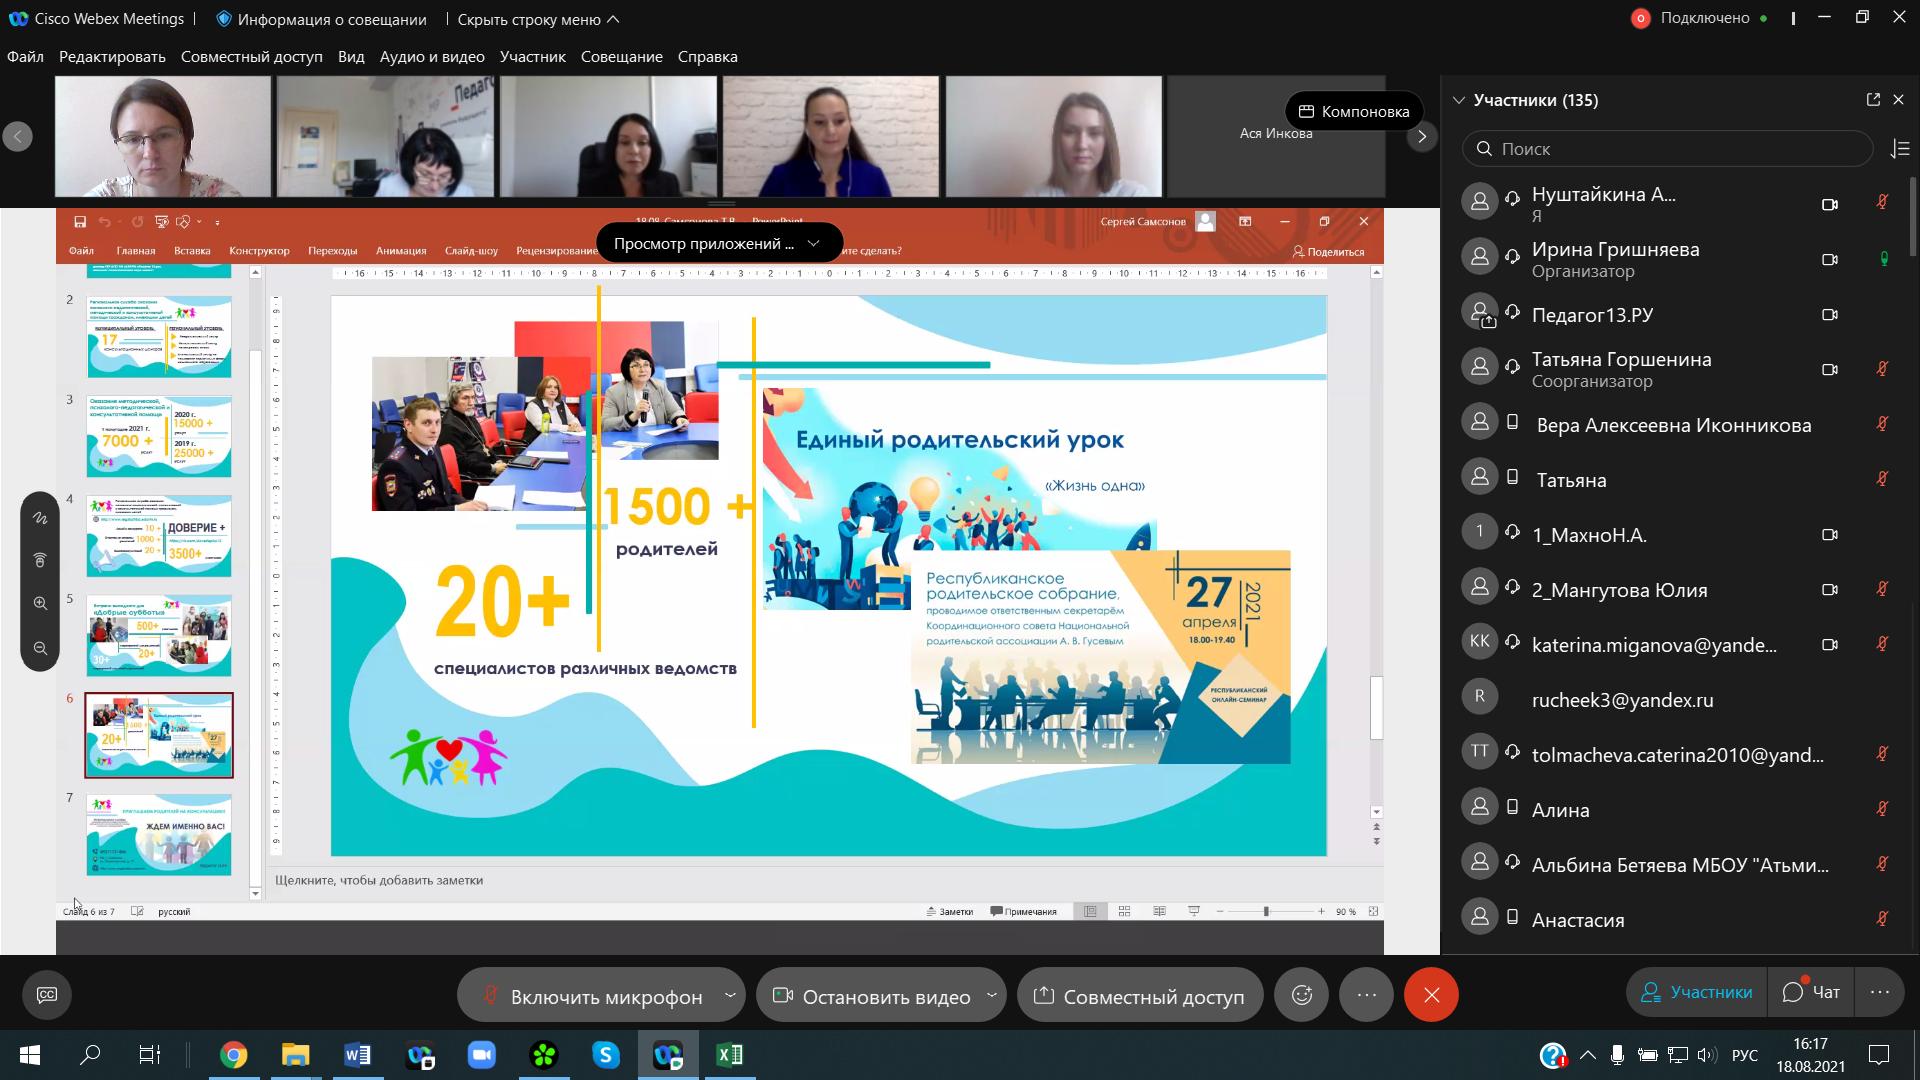The width and height of the screenshot is (1920, 1080).
Task: Open the Компоновка layout menu
Action: 1354,111
